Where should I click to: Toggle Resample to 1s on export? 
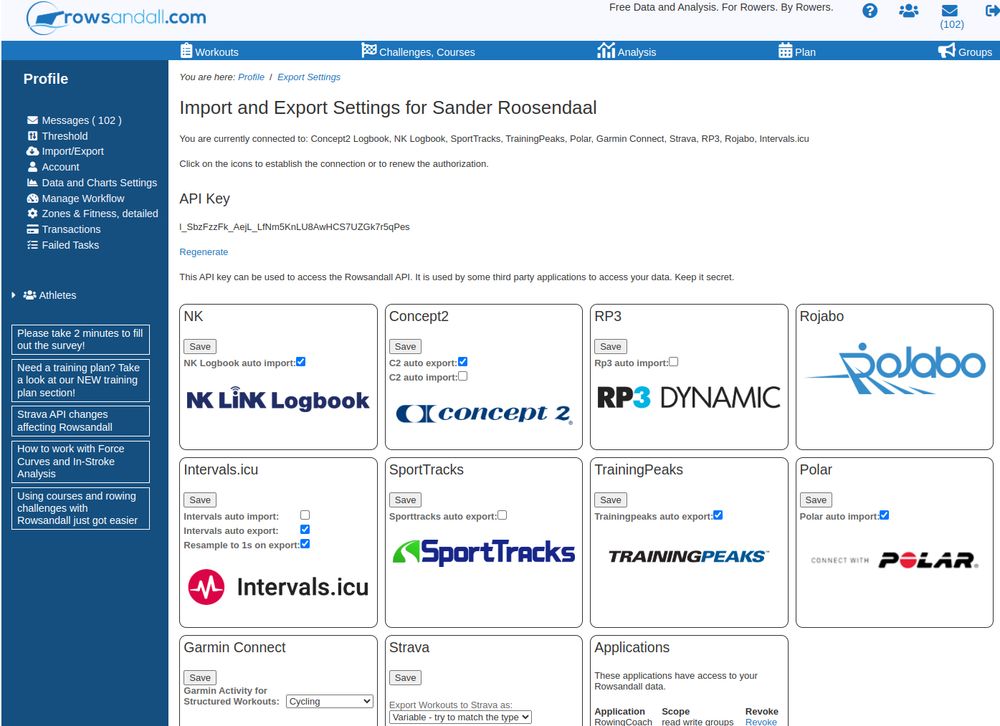point(305,544)
